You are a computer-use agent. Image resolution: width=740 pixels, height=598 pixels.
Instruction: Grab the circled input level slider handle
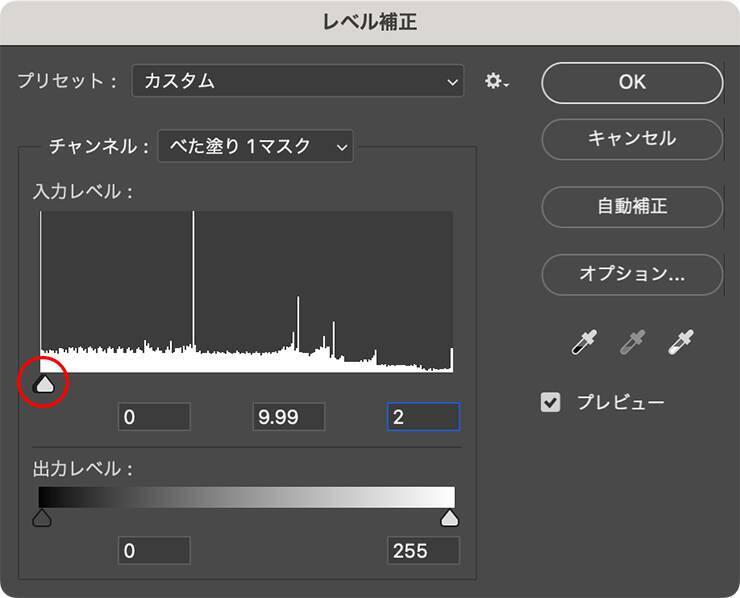[43, 383]
